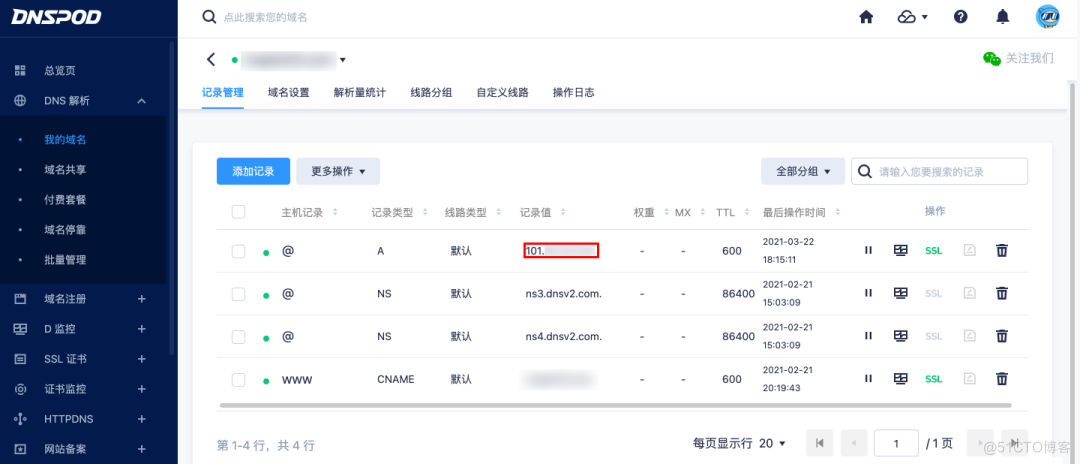Expand D 监控 sidebar section
Screen dimensions: 1080x464
(x=141, y=329)
